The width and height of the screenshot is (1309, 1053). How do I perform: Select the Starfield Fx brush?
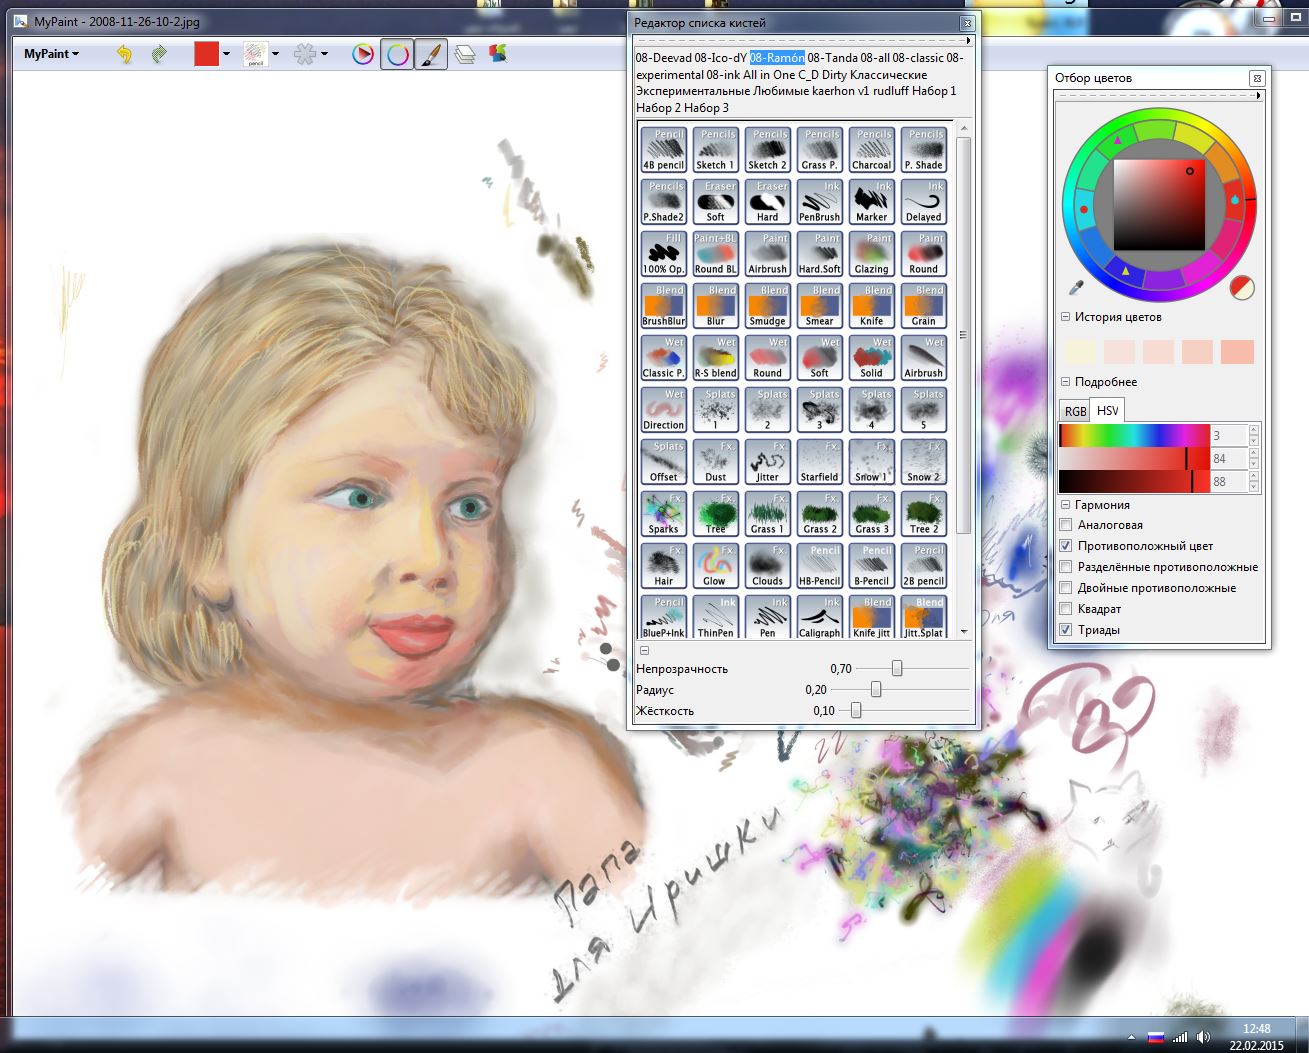[x=820, y=461]
